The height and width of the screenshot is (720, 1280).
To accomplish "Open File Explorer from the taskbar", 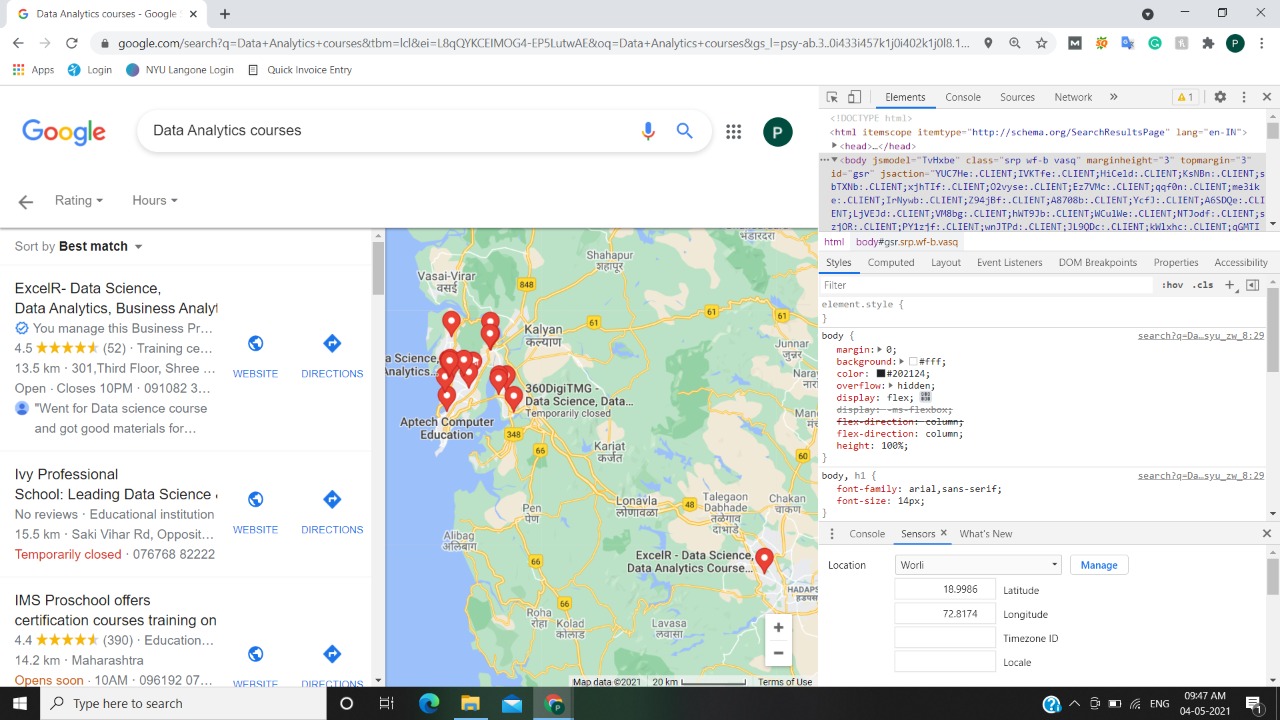I will point(470,704).
